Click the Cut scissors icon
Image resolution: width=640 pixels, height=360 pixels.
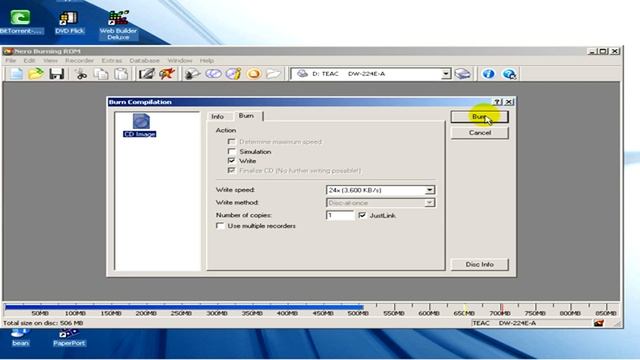point(81,74)
